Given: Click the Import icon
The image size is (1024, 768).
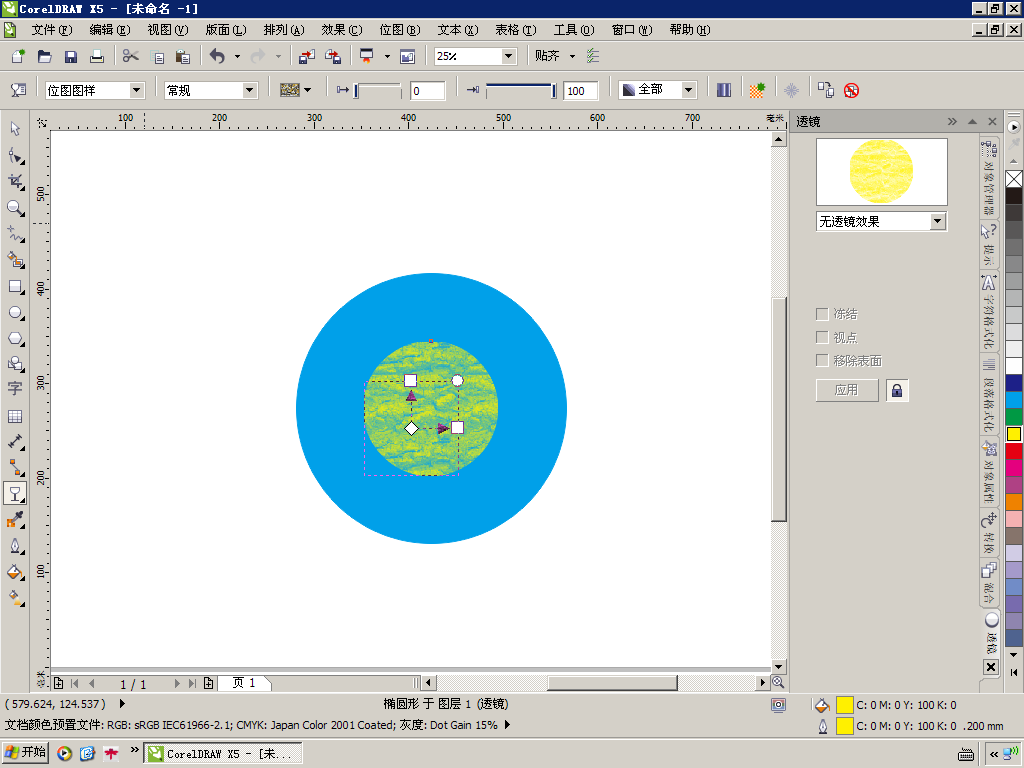Looking at the screenshot, I should (x=307, y=56).
